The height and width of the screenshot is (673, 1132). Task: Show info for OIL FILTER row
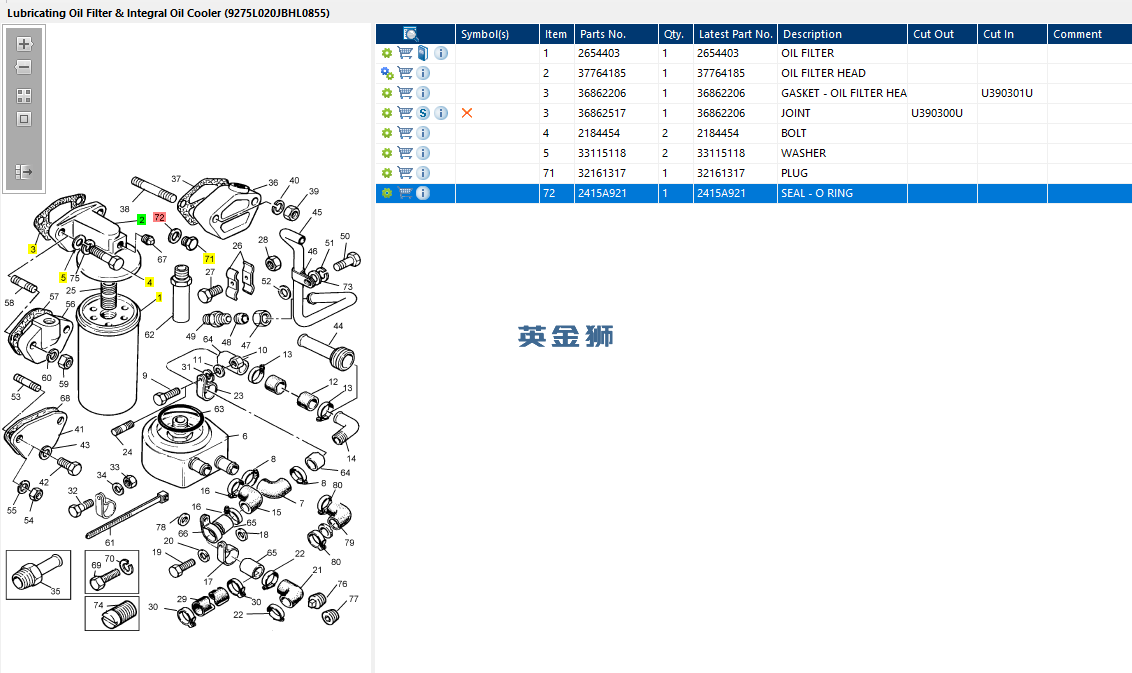point(441,53)
